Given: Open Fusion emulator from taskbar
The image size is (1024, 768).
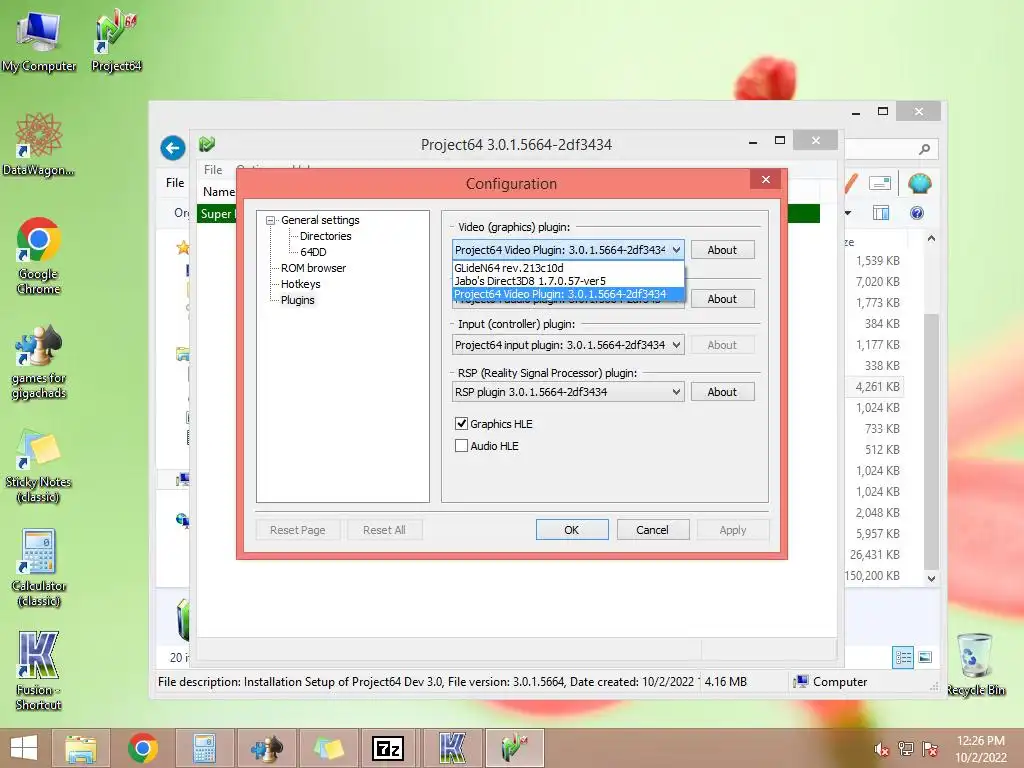Looking at the screenshot, I should 451,748.
